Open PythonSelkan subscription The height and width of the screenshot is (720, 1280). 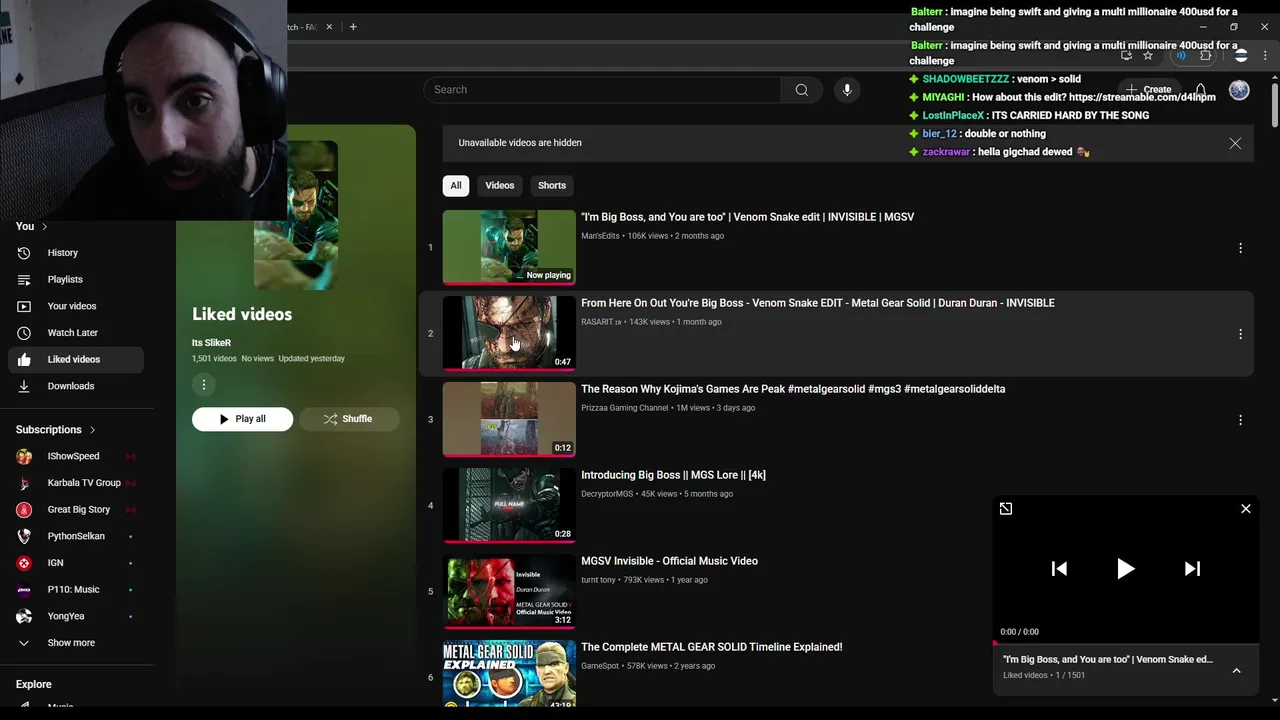[76, 536]
